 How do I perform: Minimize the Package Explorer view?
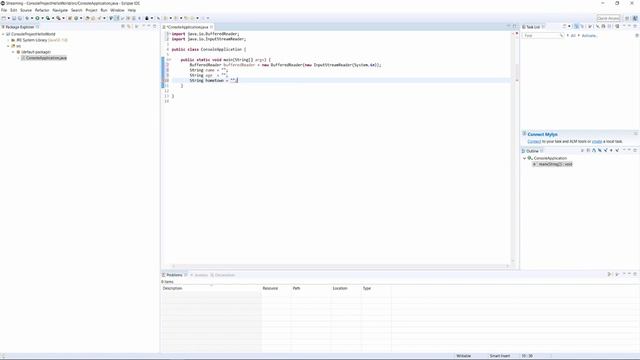pyautogui.click(x=149, y=27)
